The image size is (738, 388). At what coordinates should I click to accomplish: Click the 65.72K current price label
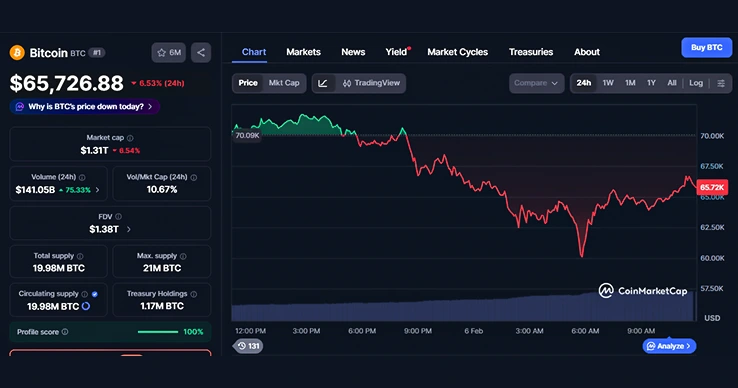(x=712, y=187)
